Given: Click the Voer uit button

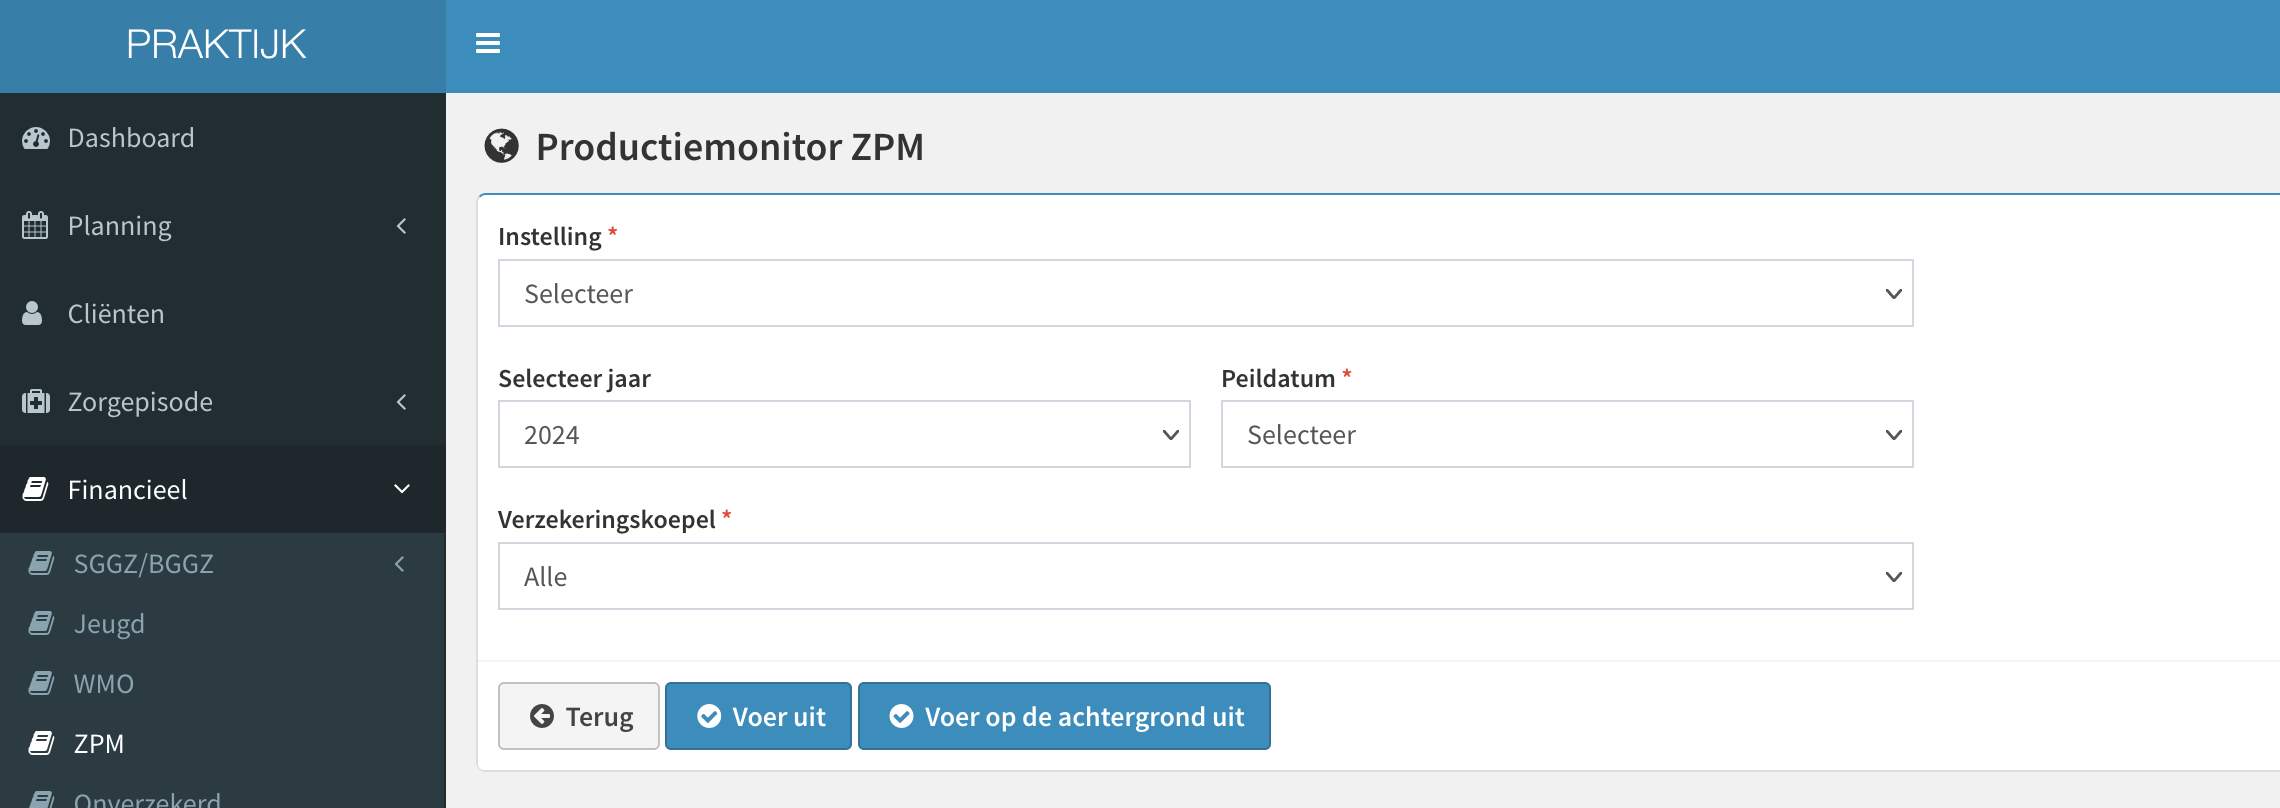Looking at the screenshot, I should [x=758, y=716].
